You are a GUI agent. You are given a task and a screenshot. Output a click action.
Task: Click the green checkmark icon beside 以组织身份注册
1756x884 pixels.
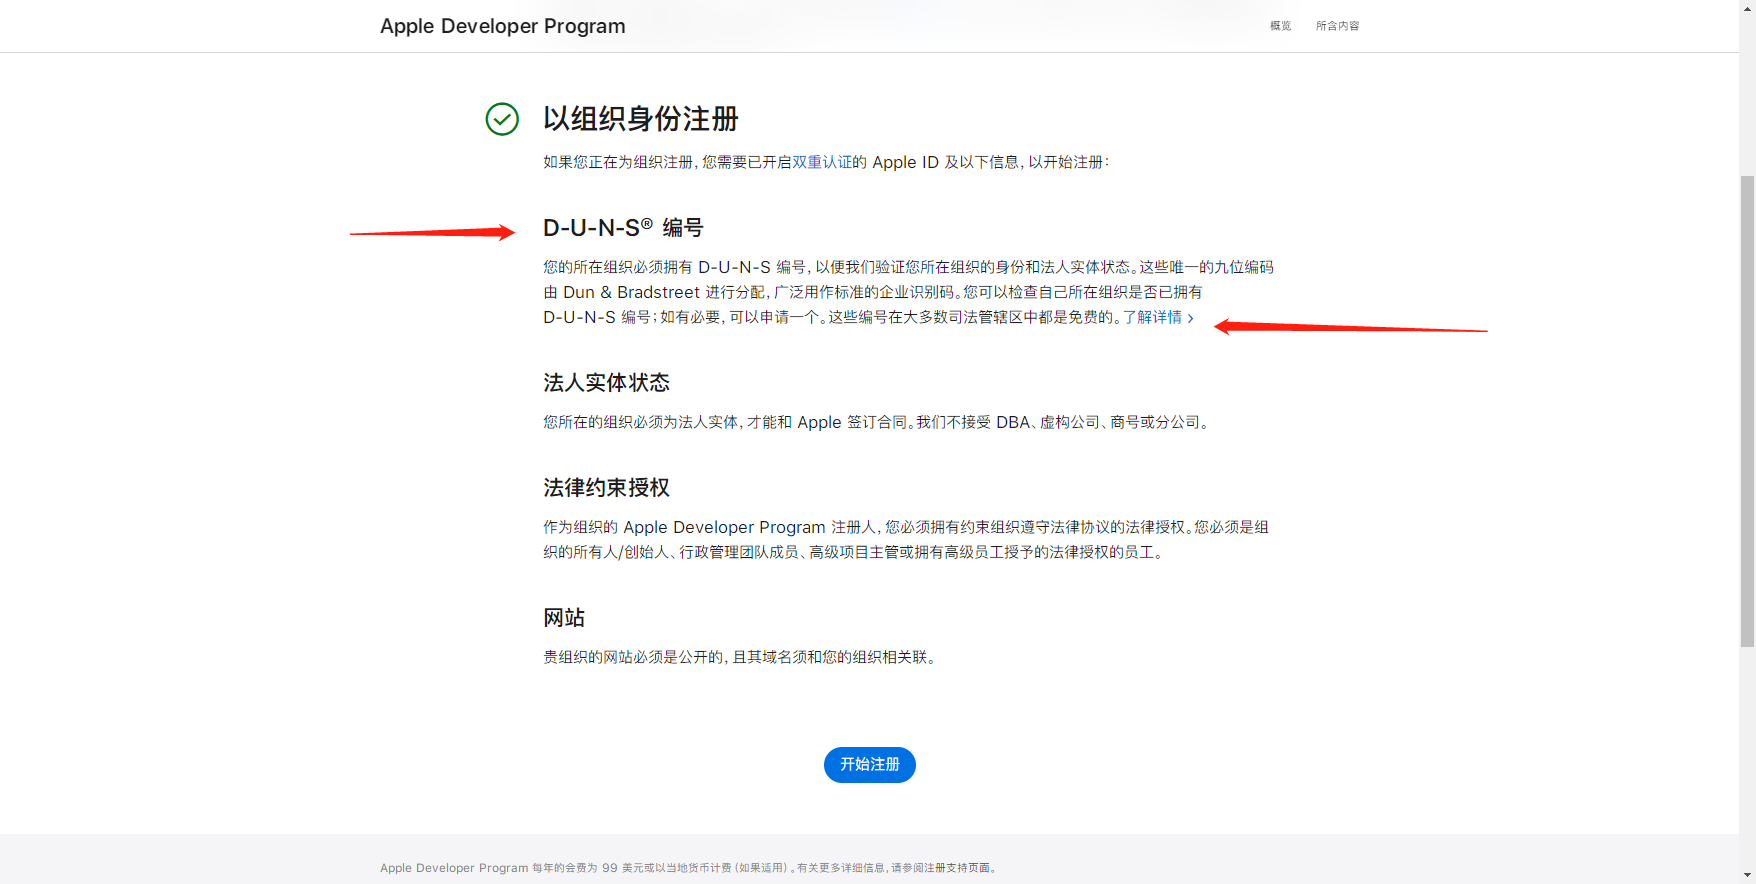point(502,119)
